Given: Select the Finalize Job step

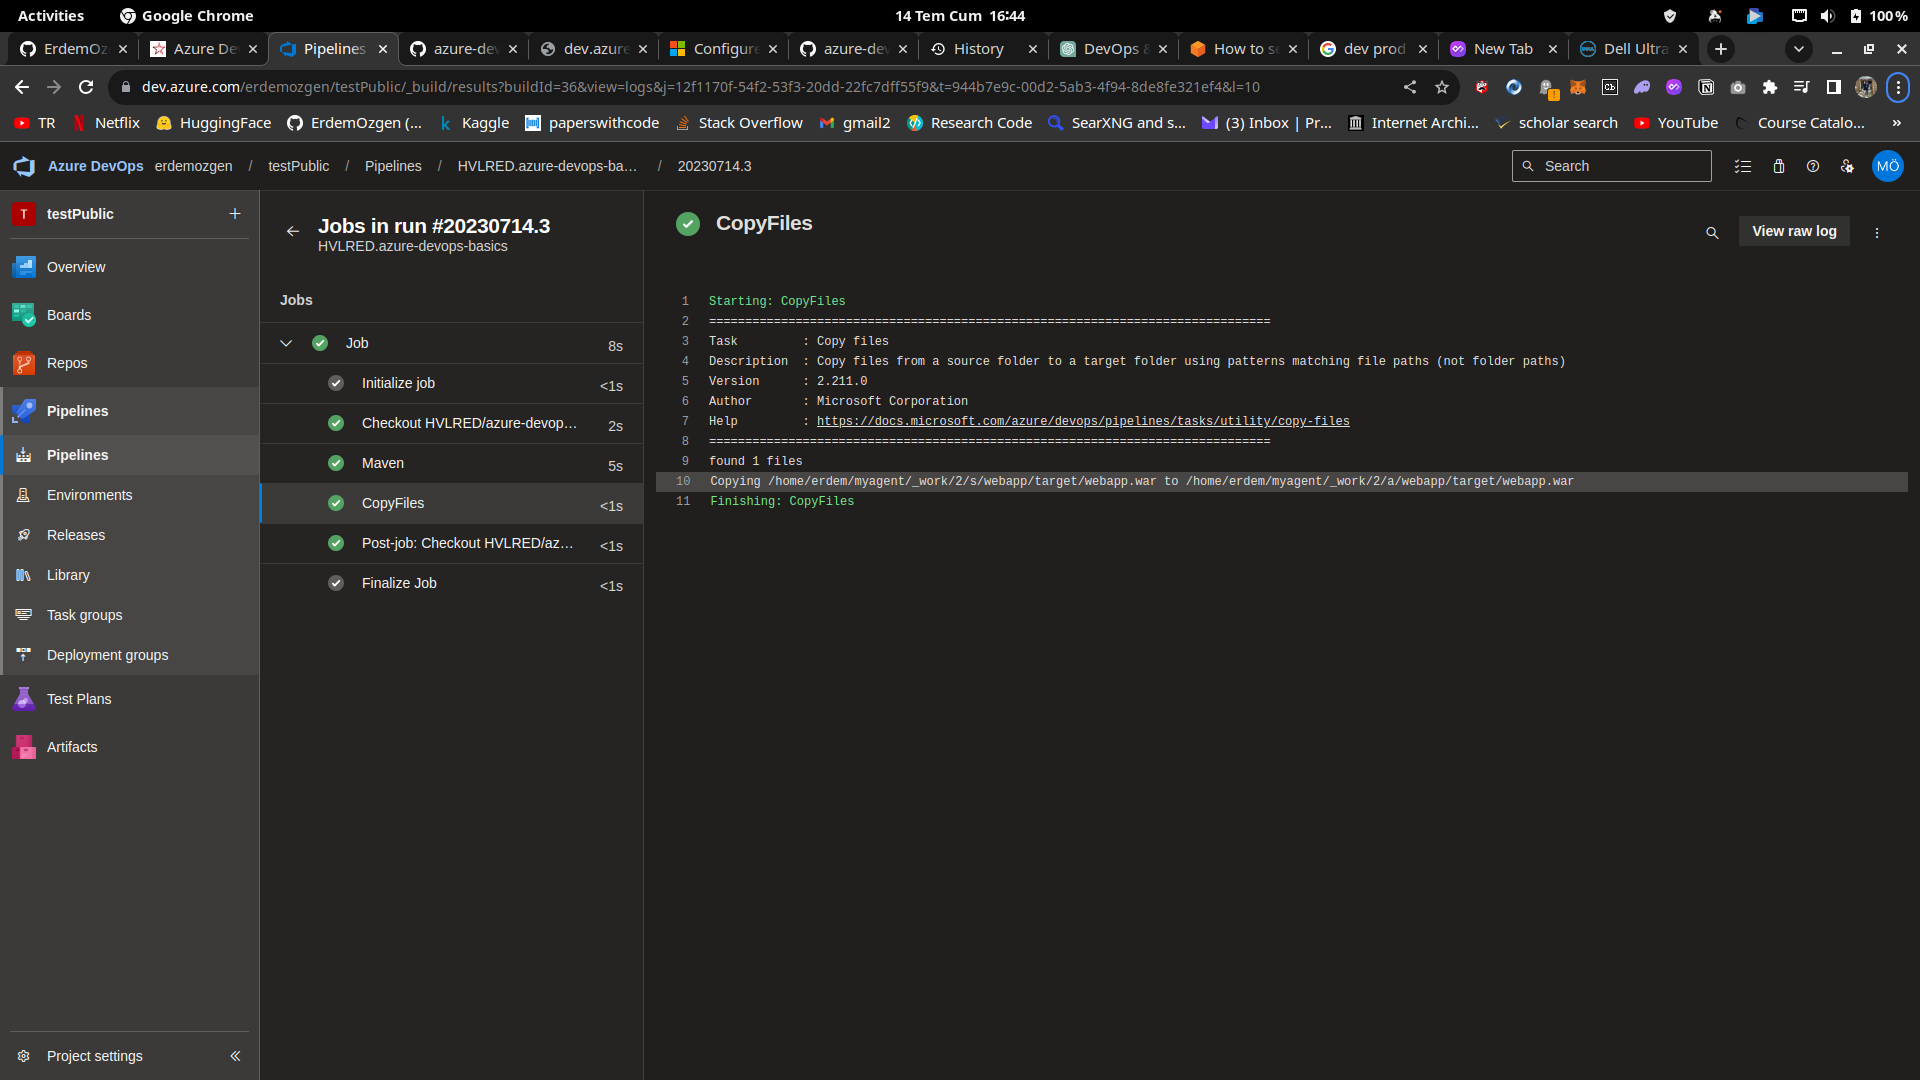Looking at the screenshot, I should pos(399,583).
